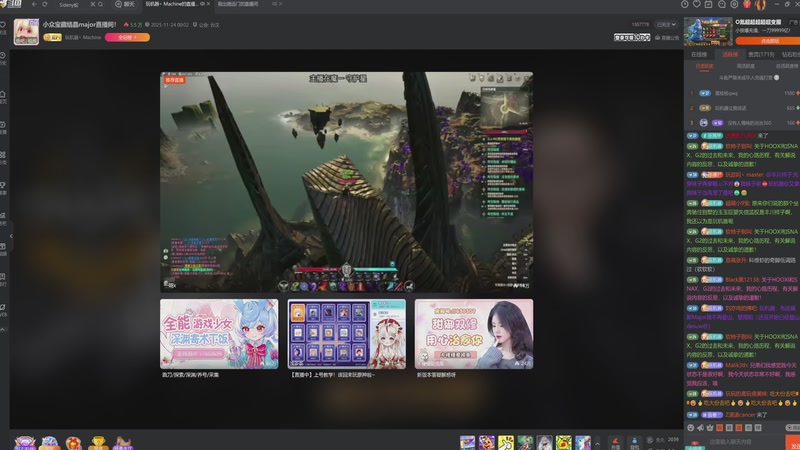Click the 直播公告 announcement link
Viewport: 800px width, 450px height.
[667, 38]
